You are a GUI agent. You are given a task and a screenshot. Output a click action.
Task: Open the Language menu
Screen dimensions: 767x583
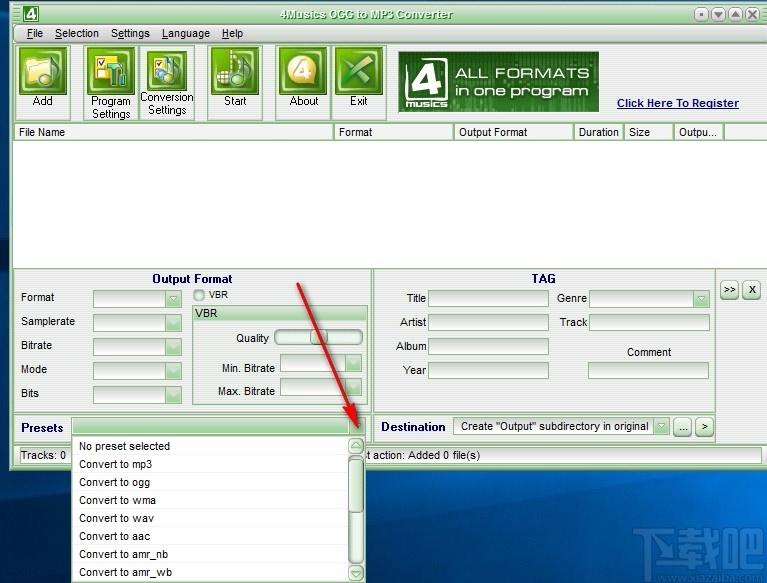point(186,33)
